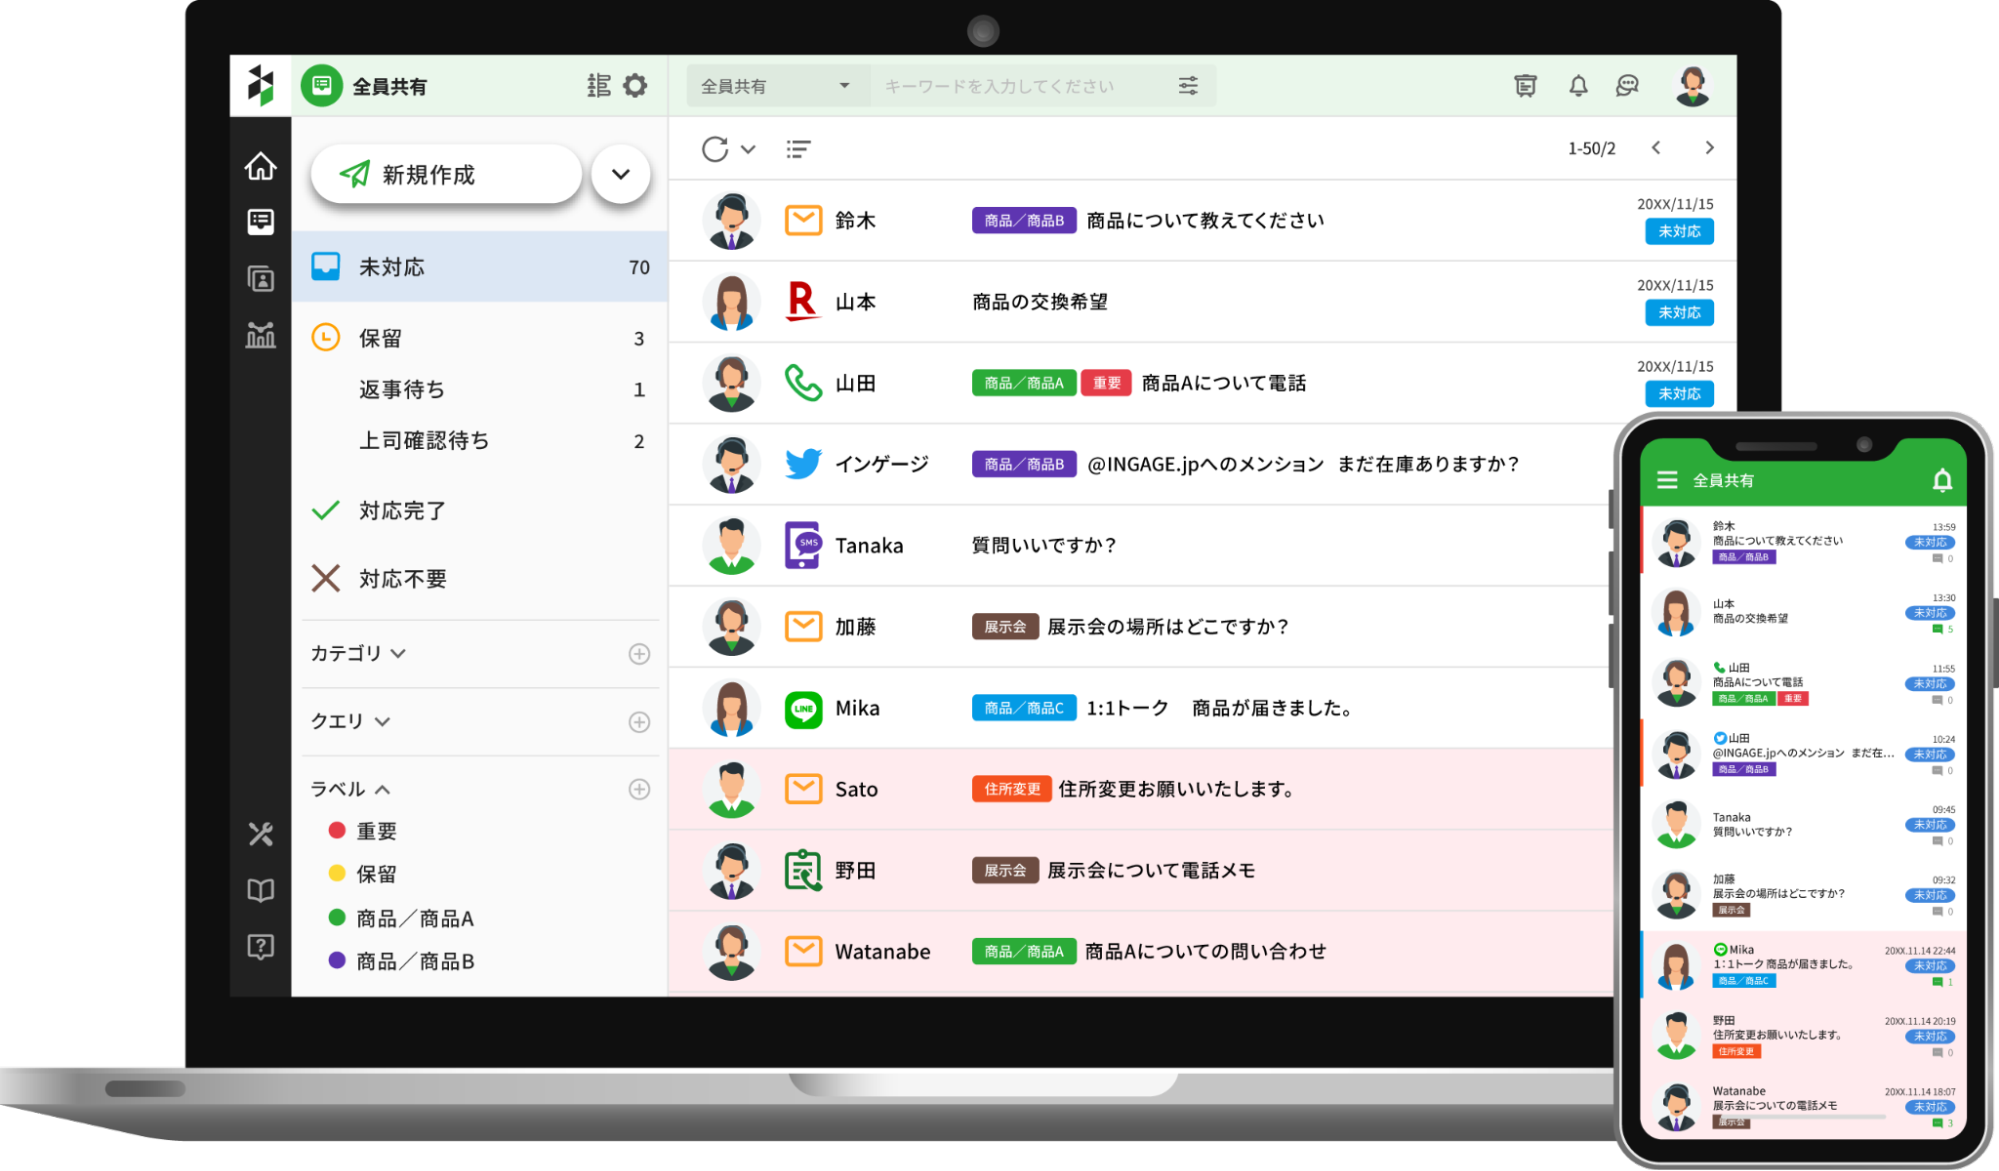Go to next page of messages
The height and width of the screenshot is (1171, 1999).
coord(1709,148)
